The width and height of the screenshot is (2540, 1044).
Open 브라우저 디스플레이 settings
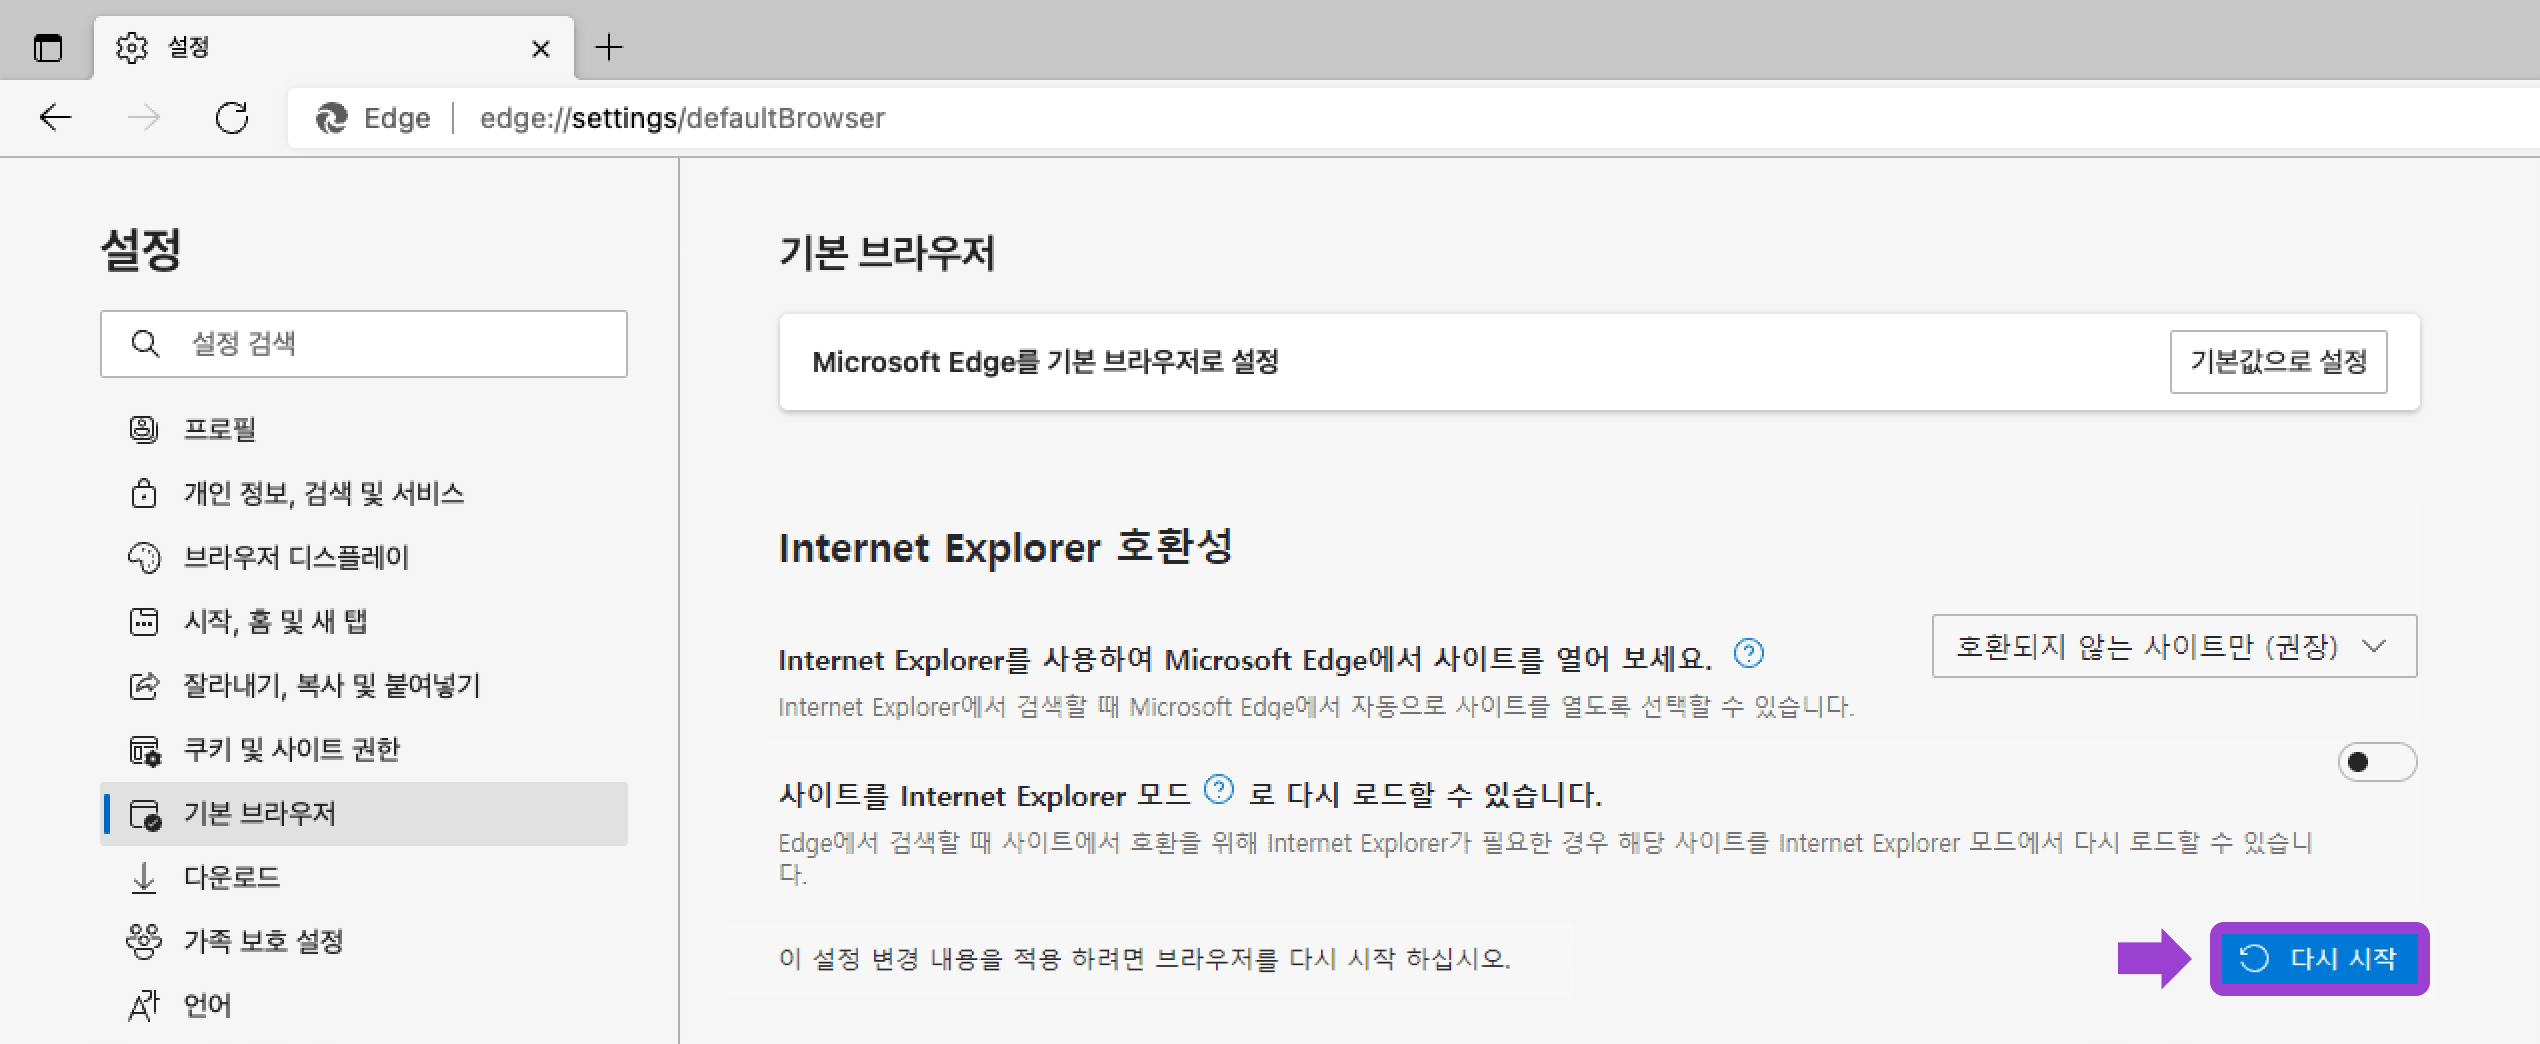(364, 557)
